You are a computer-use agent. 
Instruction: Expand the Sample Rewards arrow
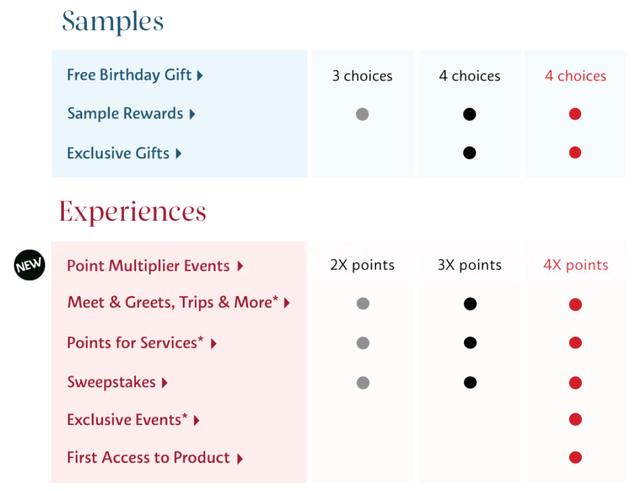(x=192, y=114)
